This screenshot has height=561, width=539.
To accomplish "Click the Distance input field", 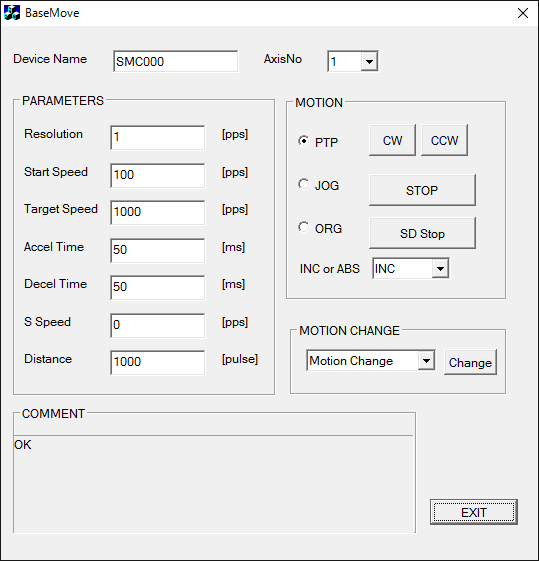I will coord(158,362).
